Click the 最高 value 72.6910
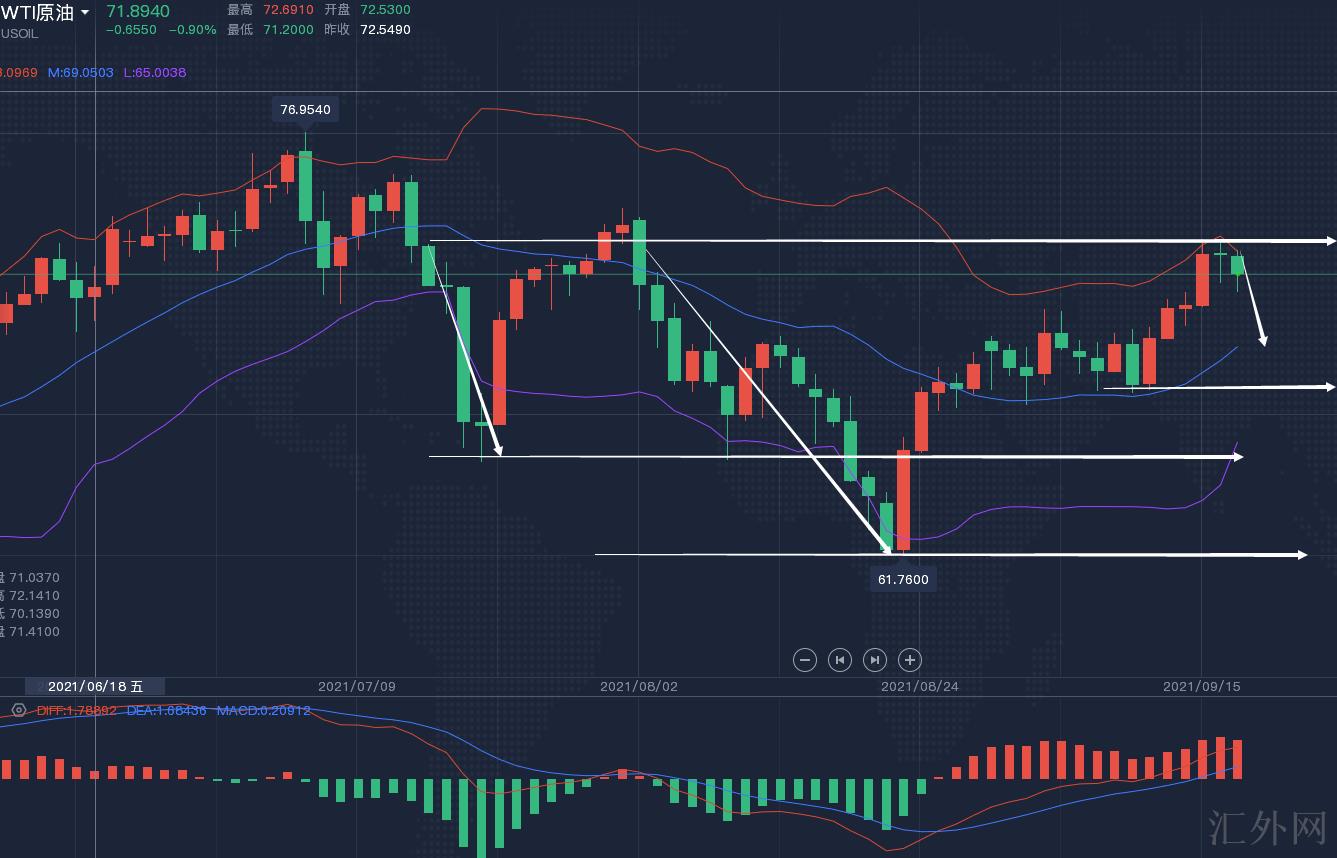1337x858 pixels. (x=287, y=10)
